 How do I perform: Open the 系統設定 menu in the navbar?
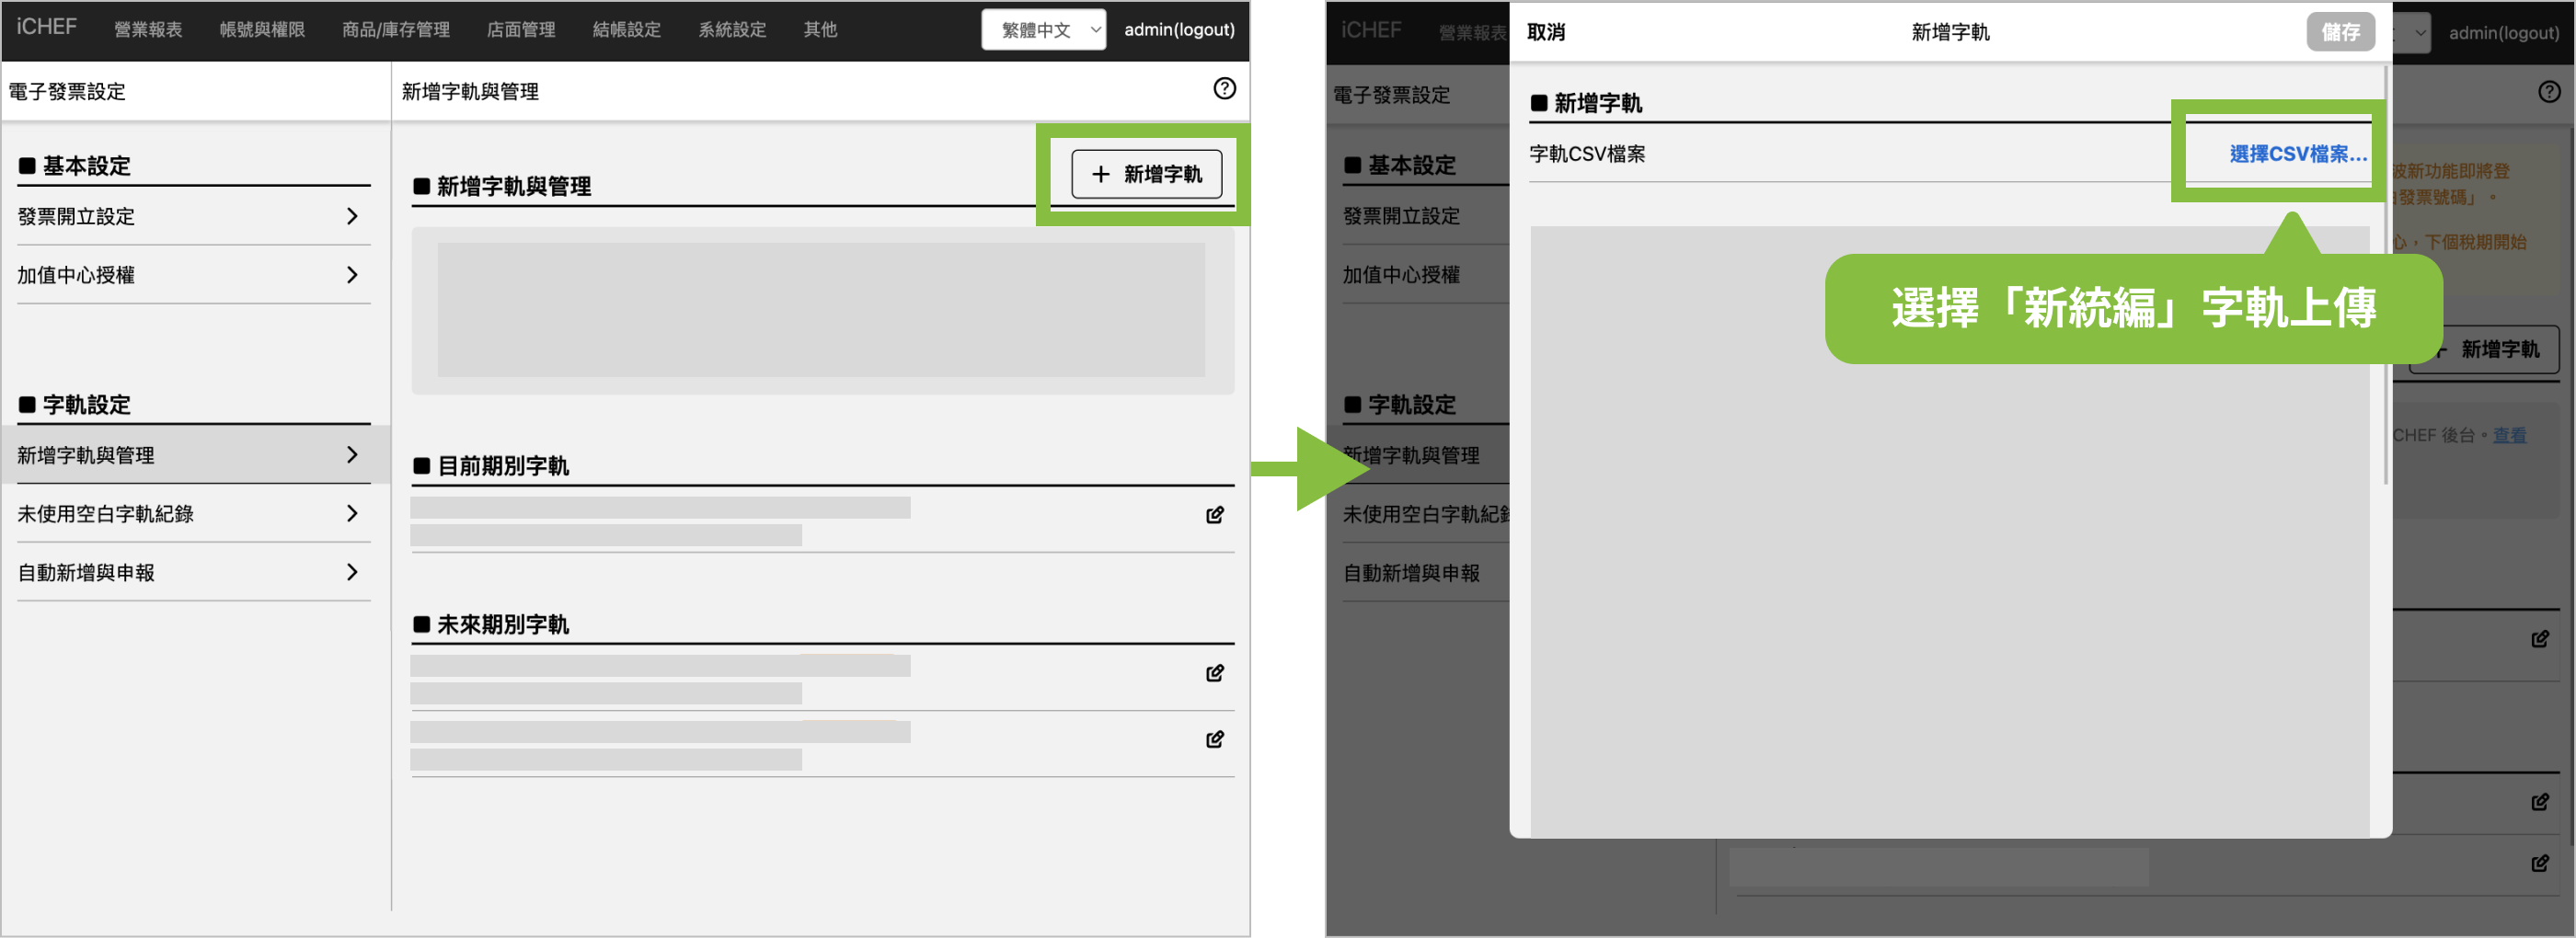731,30
